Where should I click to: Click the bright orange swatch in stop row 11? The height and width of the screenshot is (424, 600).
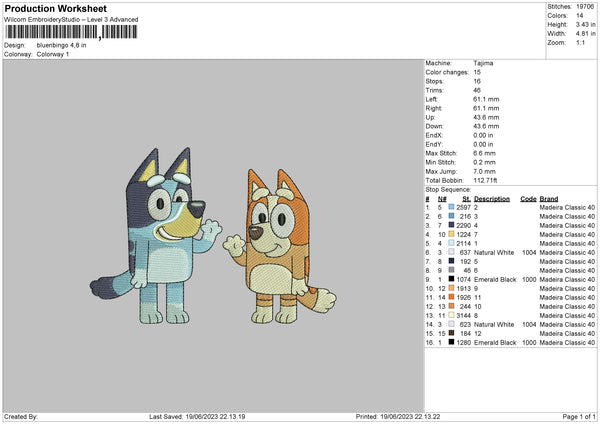tap(451, 297)
